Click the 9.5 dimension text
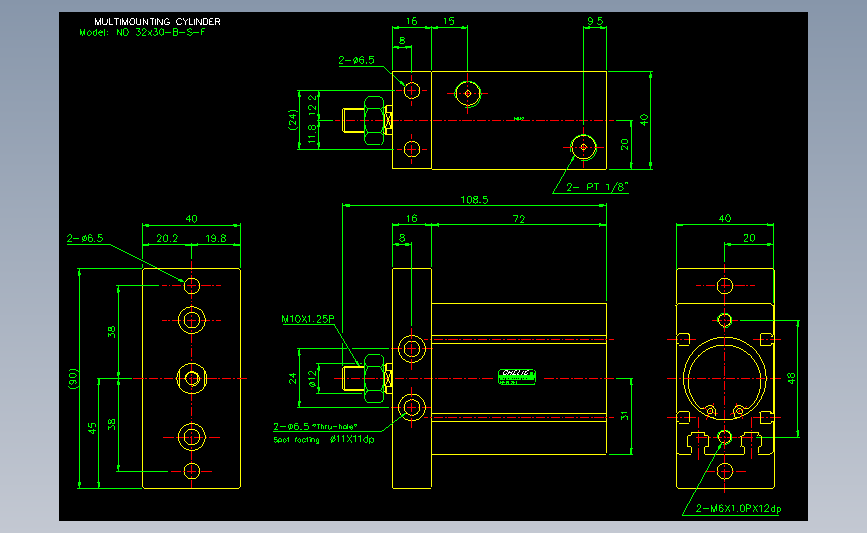This screenshot has height=533, width=867. pos(595,21)
